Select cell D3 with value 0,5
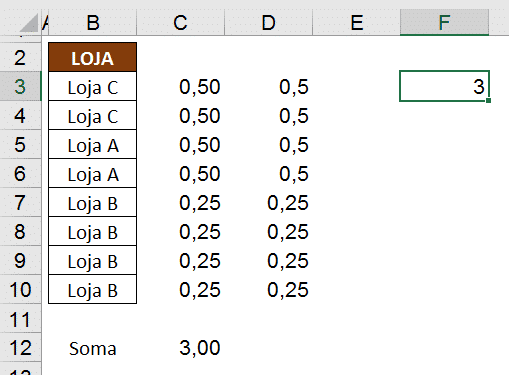509x375 pixels. [268, 86]
